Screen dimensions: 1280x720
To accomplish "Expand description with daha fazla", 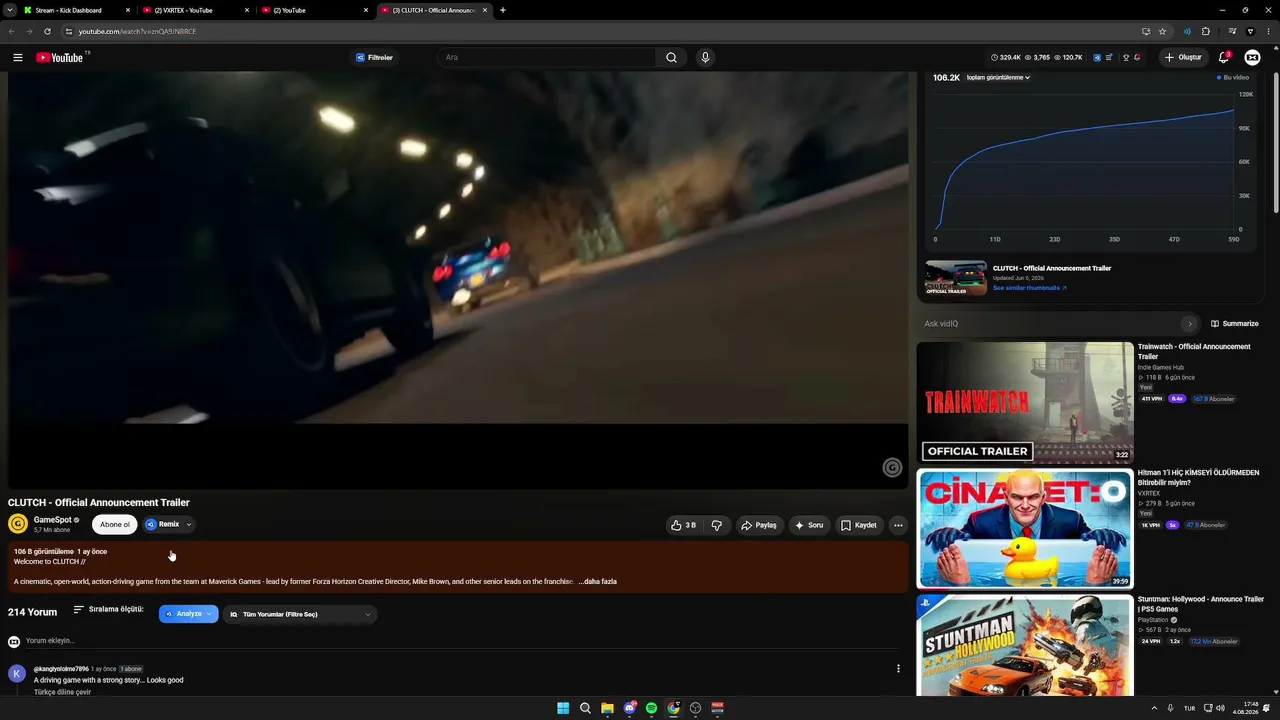I will pyautogui.click(x=597, y=581).
